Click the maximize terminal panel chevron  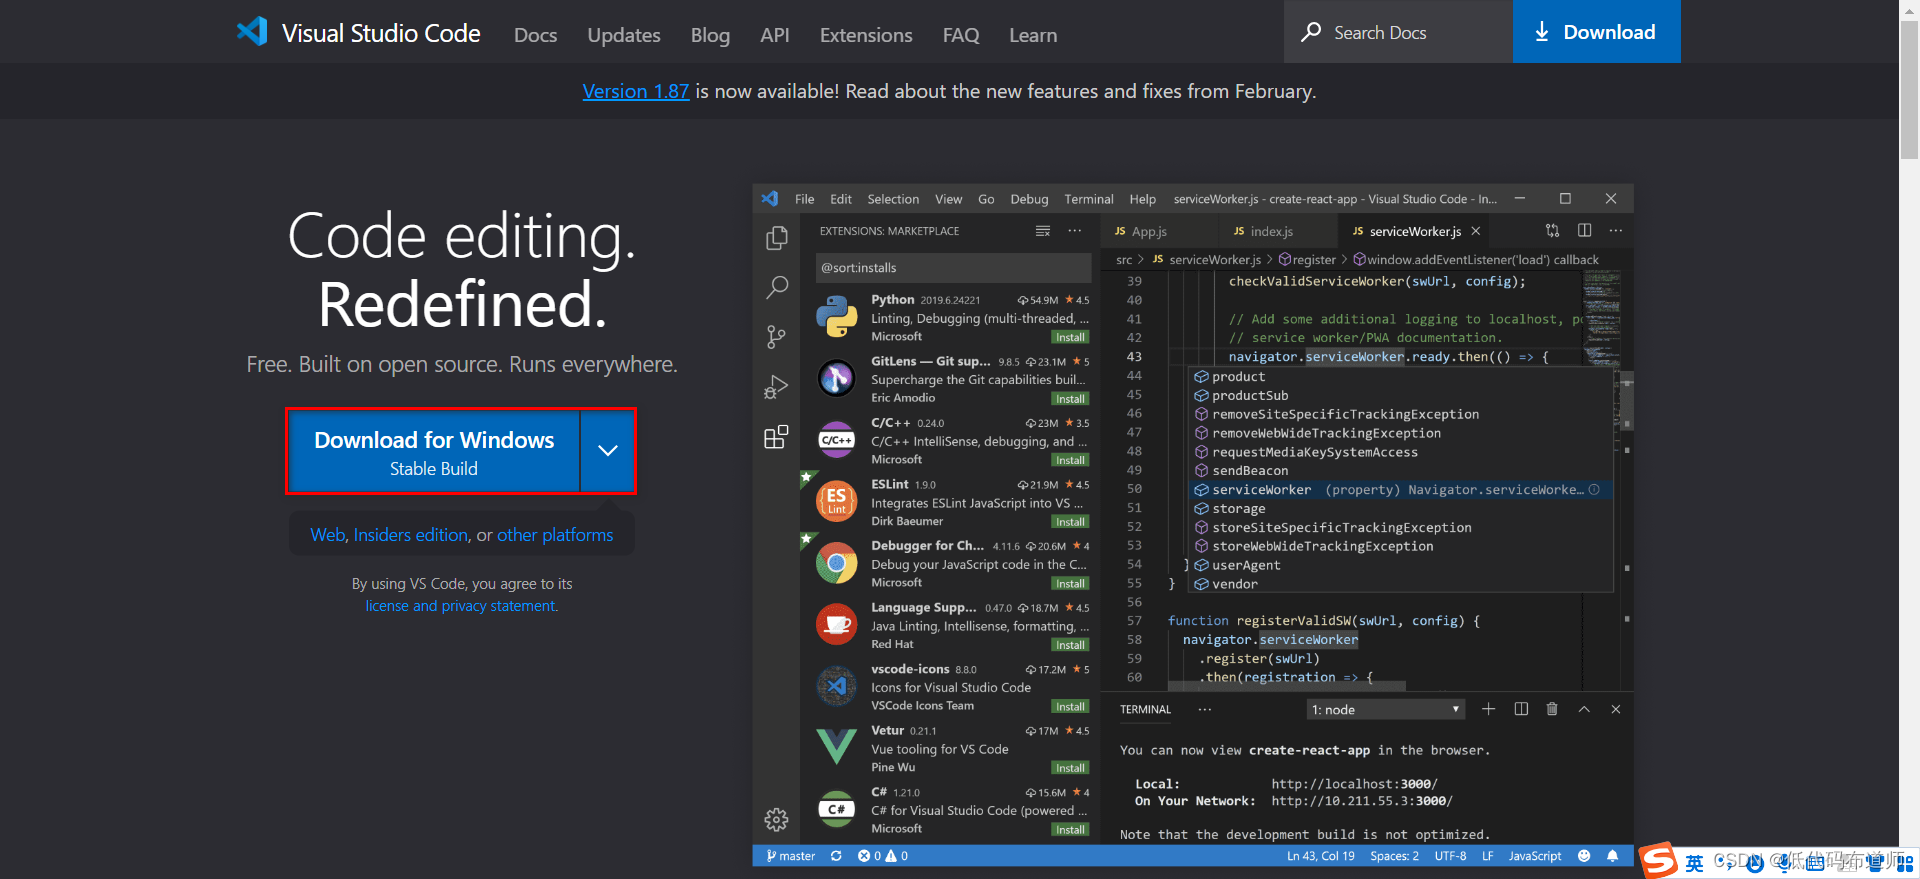coord(1584,709)
